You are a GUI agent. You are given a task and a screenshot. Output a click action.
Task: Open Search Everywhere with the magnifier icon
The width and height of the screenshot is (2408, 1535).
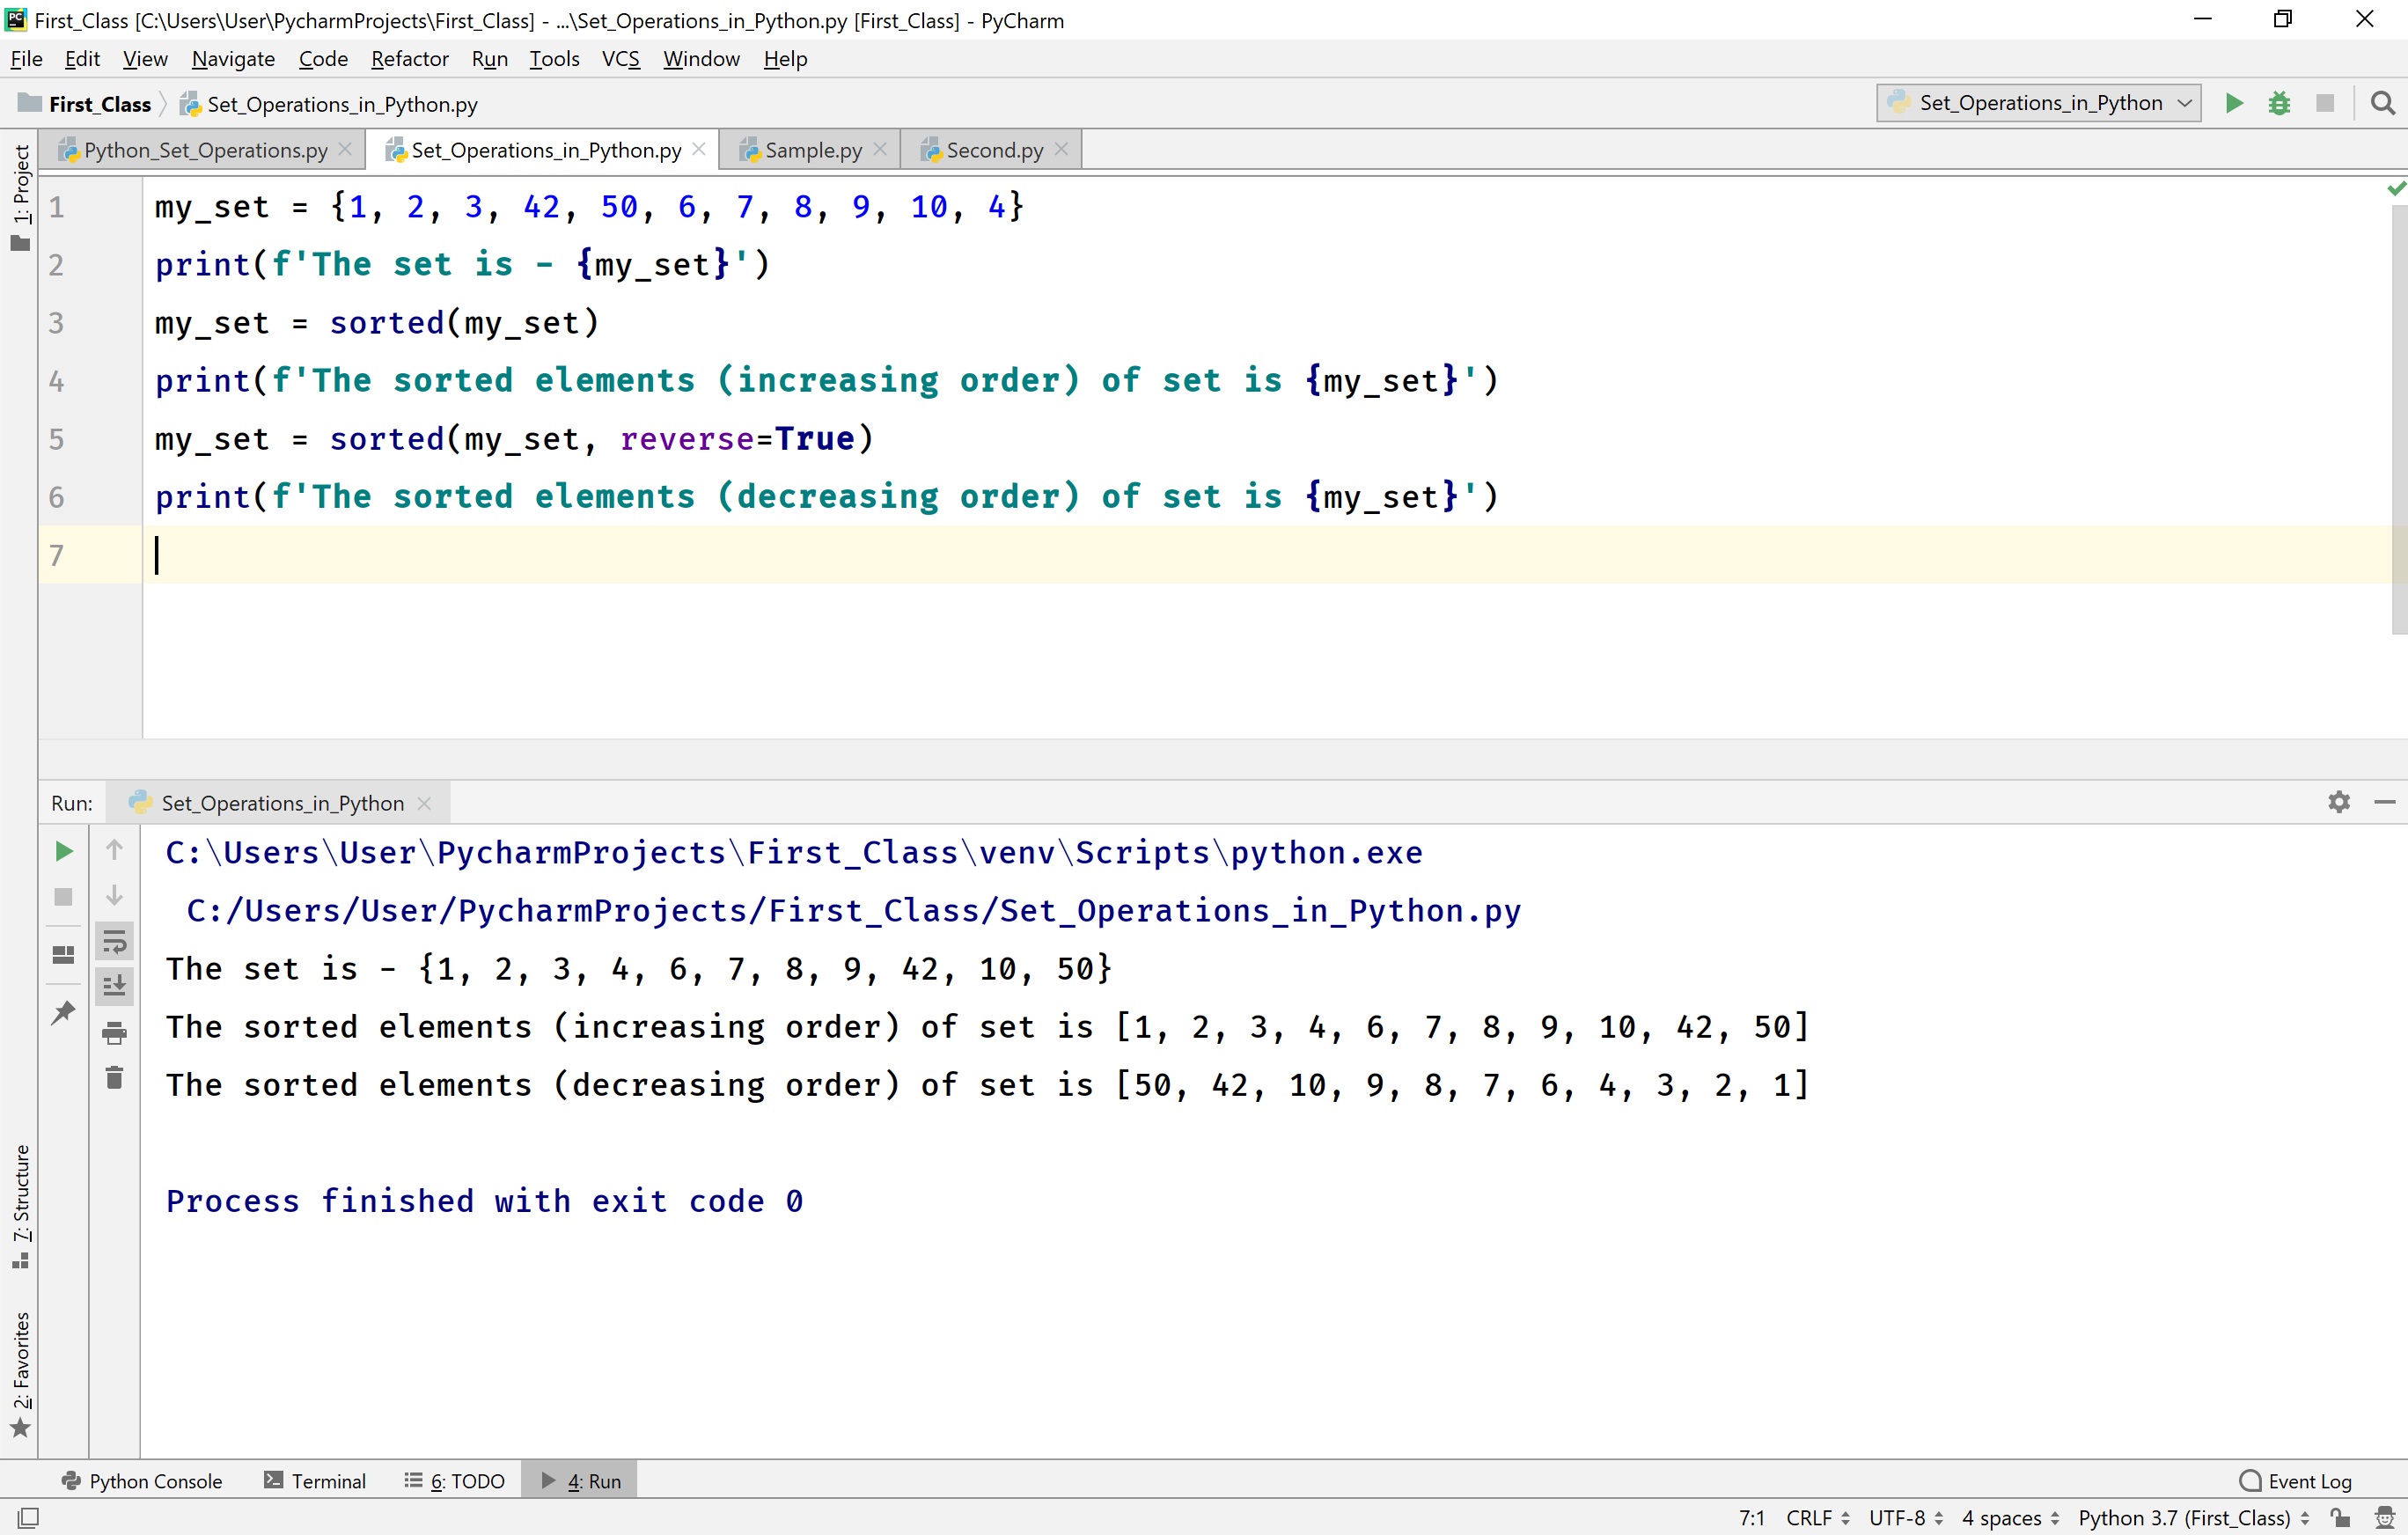[2383, 102]
